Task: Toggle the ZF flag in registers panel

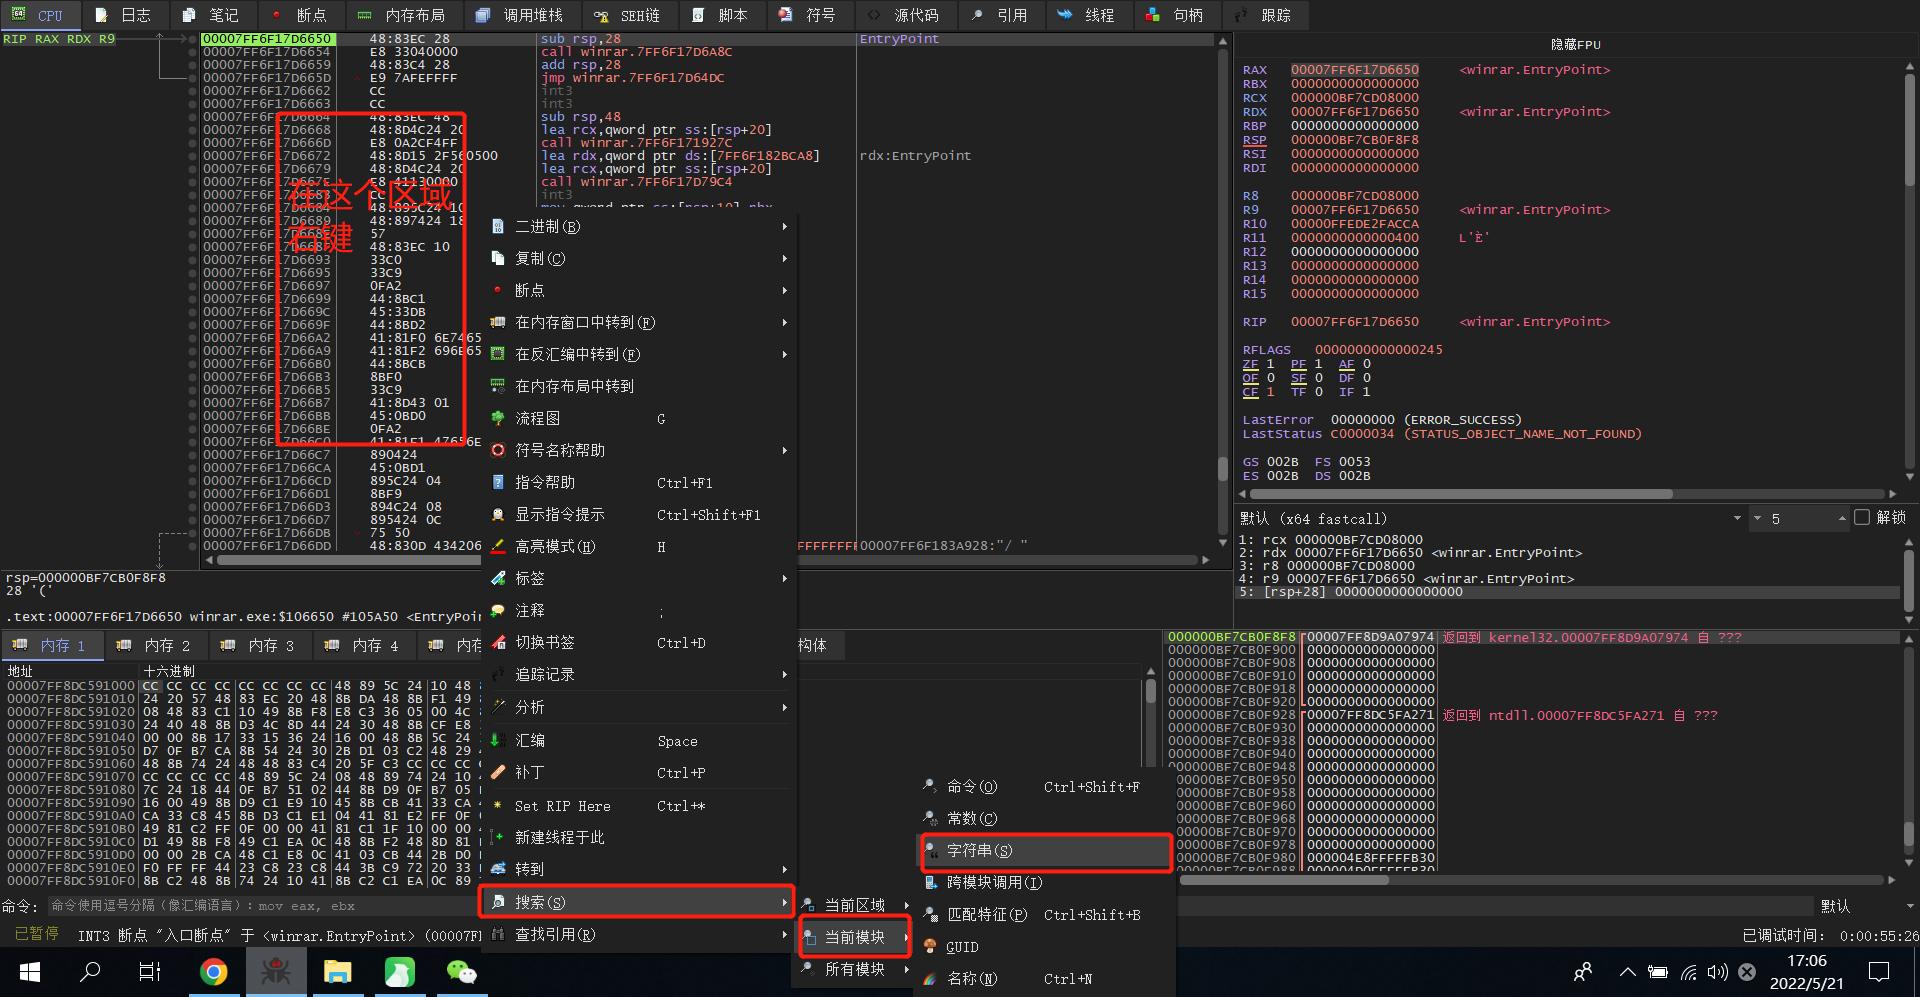Action: 1251,364
